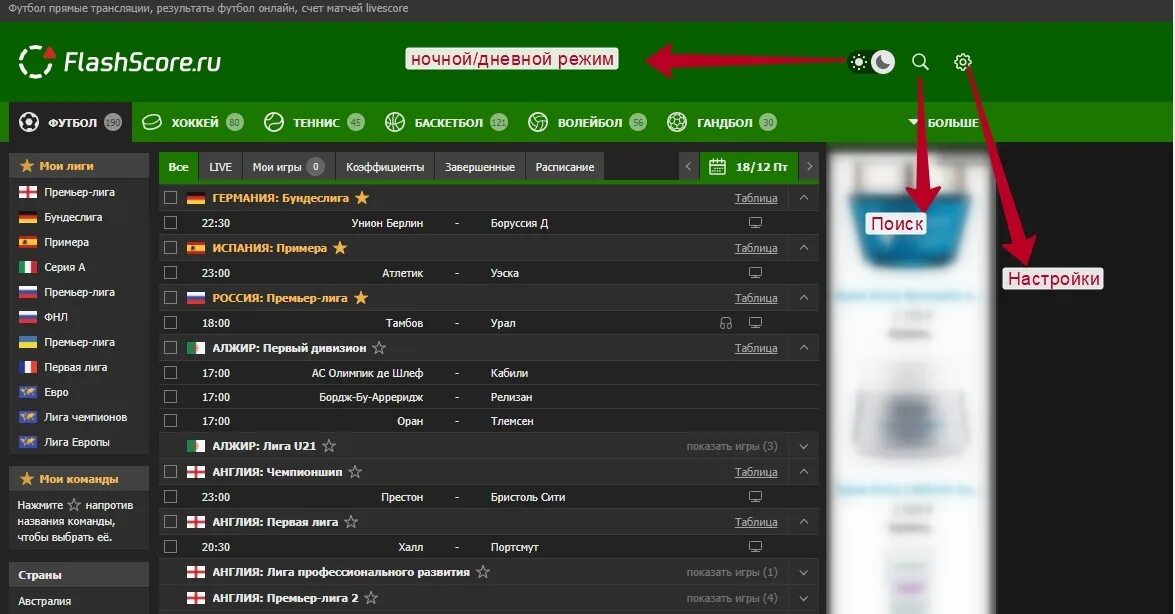Tick the Испания Примера league checkbox

tap(171, 247)
